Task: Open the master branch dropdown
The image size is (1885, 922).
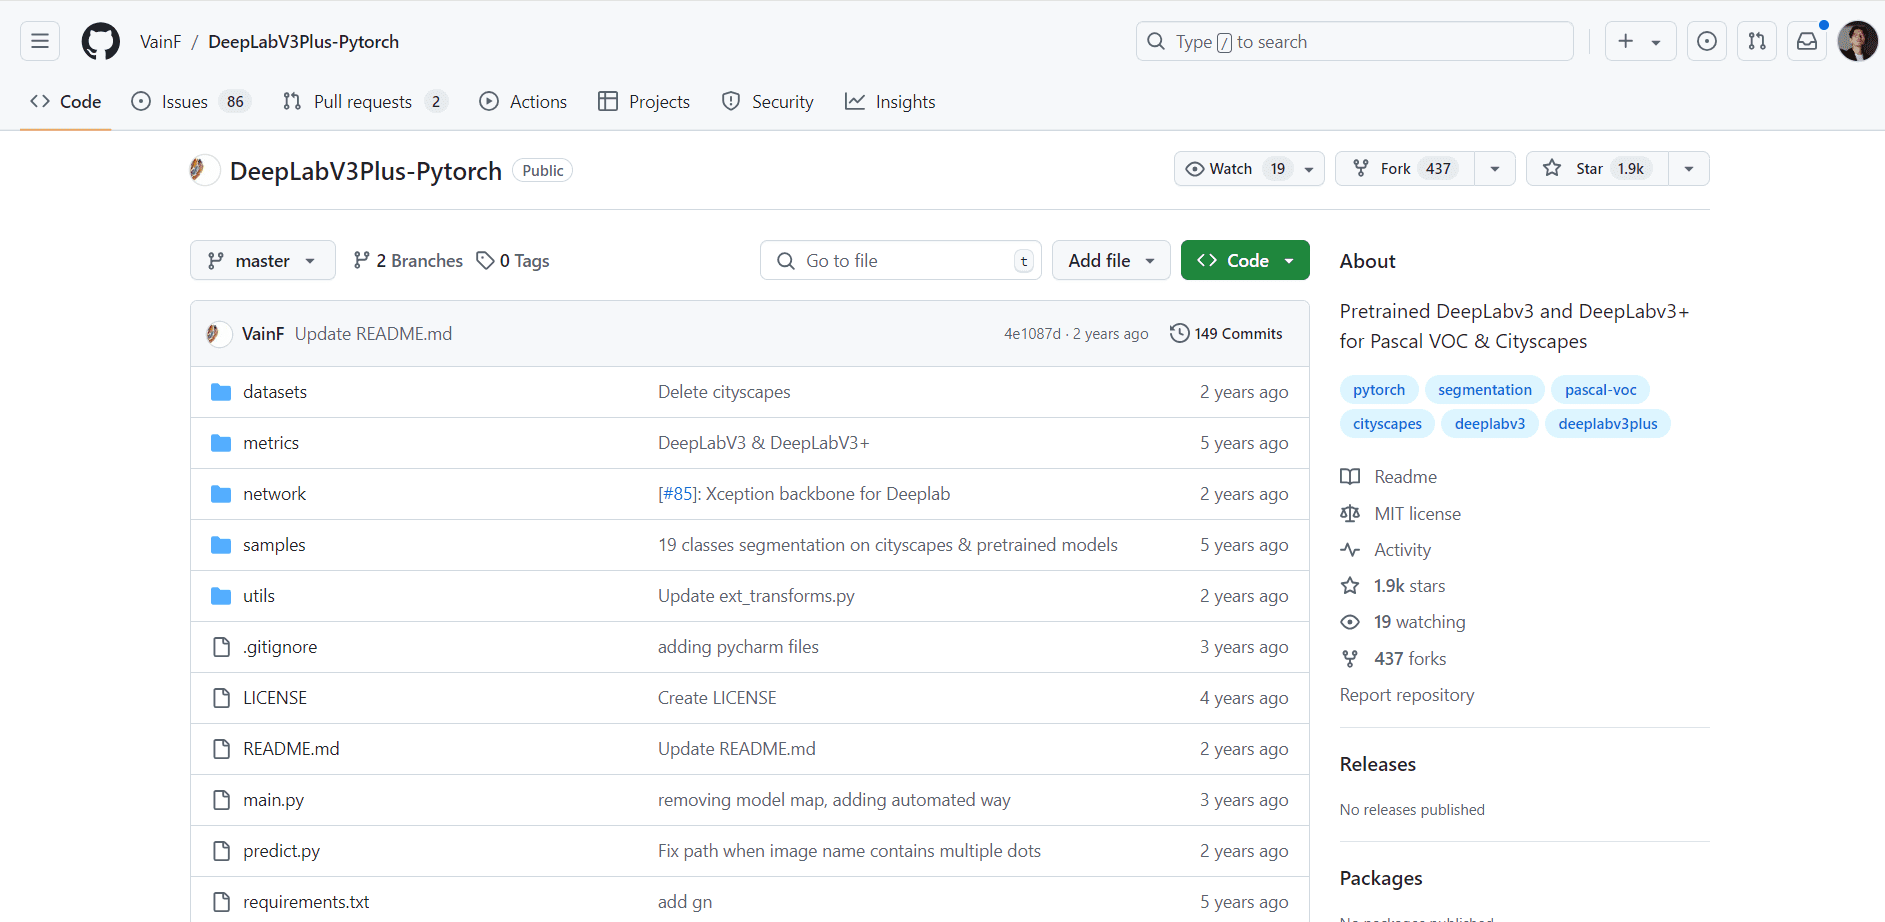Action: coord(262,260)
